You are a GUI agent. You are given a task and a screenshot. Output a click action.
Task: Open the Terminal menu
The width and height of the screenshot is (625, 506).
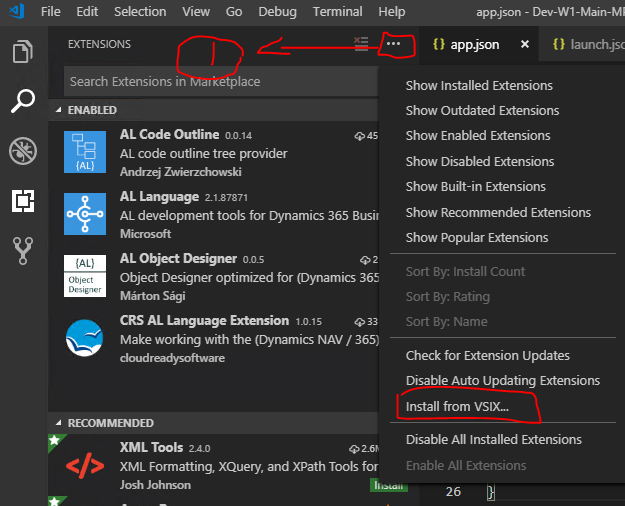coord(338,12)
